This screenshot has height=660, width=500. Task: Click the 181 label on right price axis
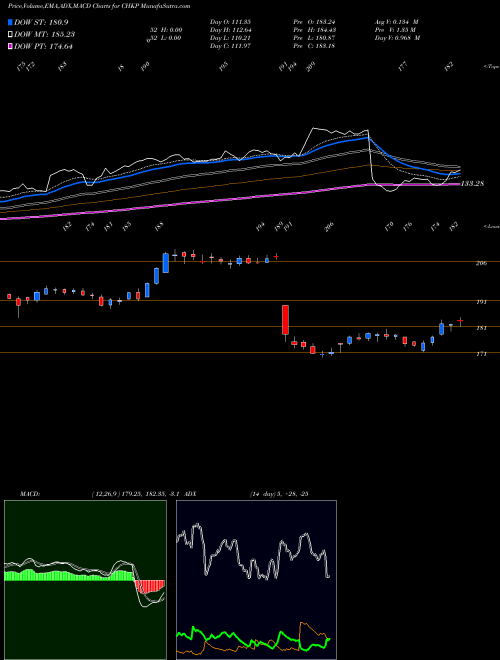pos(481,328)
